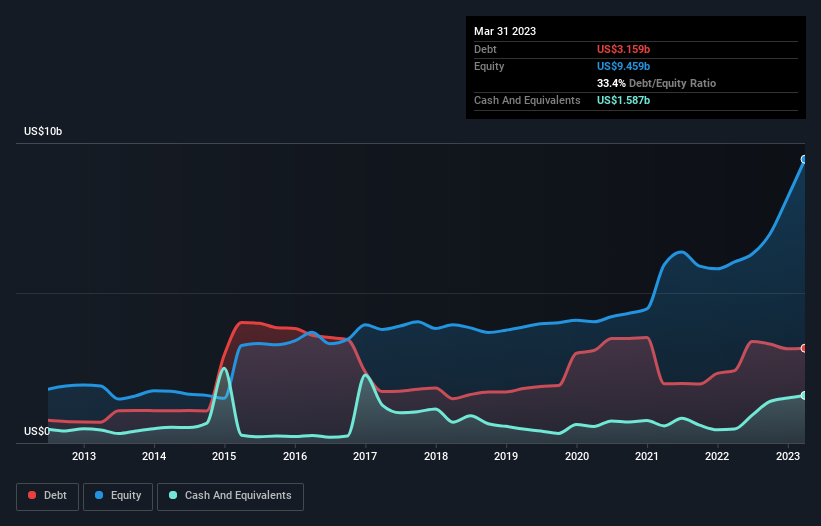This screenshot has height=526, width=821.
Task: Select the Equity endpoint marker at 2023
Action: 804,159
